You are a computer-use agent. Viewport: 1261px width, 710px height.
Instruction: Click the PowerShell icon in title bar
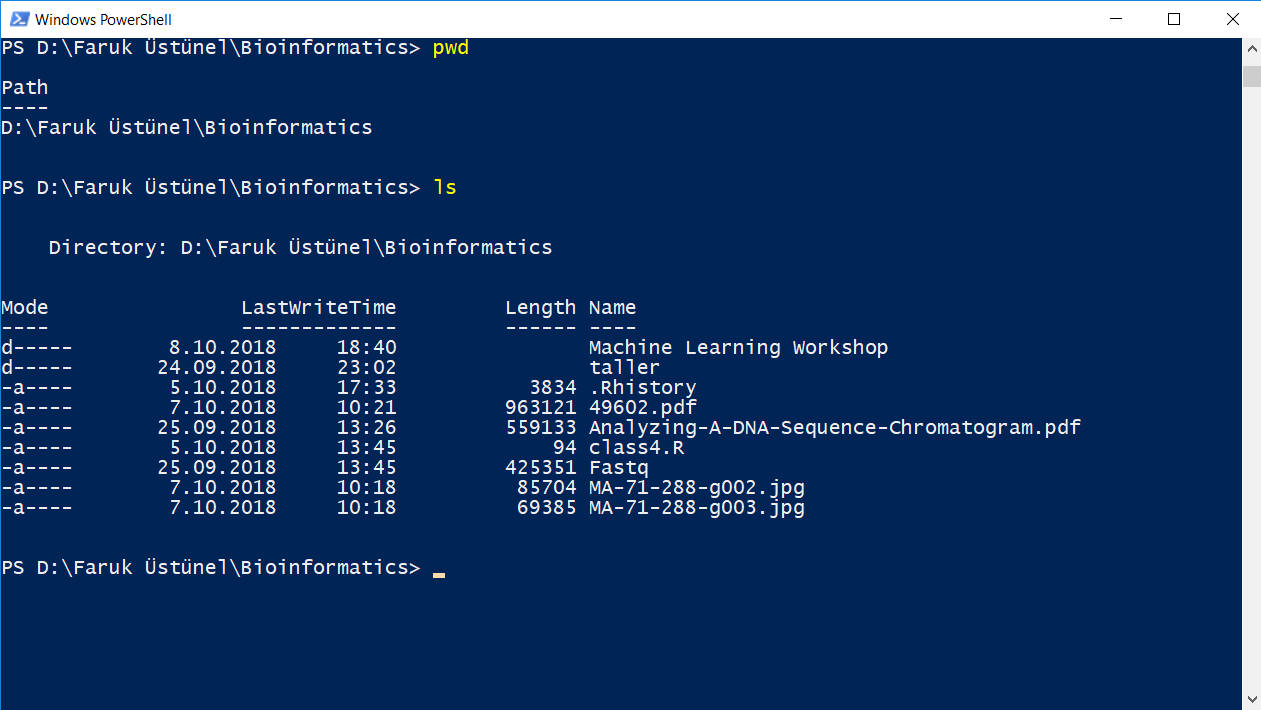click(x=17, y=19)
